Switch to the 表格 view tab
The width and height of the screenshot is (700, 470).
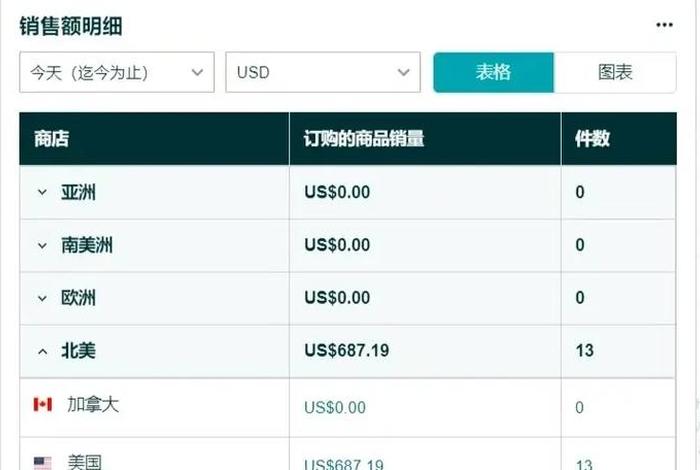coord(493,72)
